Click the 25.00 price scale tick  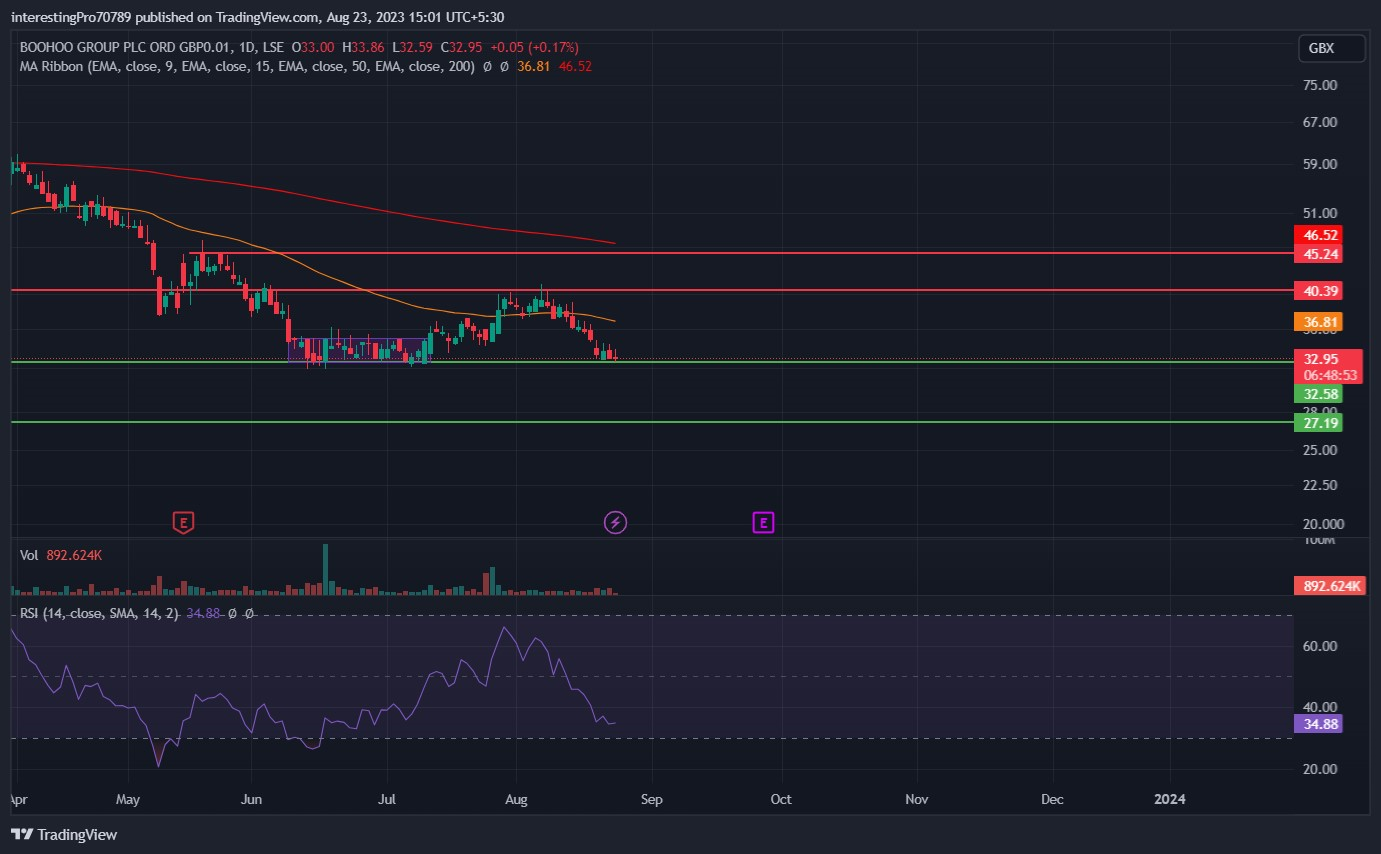pos(1321,450)
